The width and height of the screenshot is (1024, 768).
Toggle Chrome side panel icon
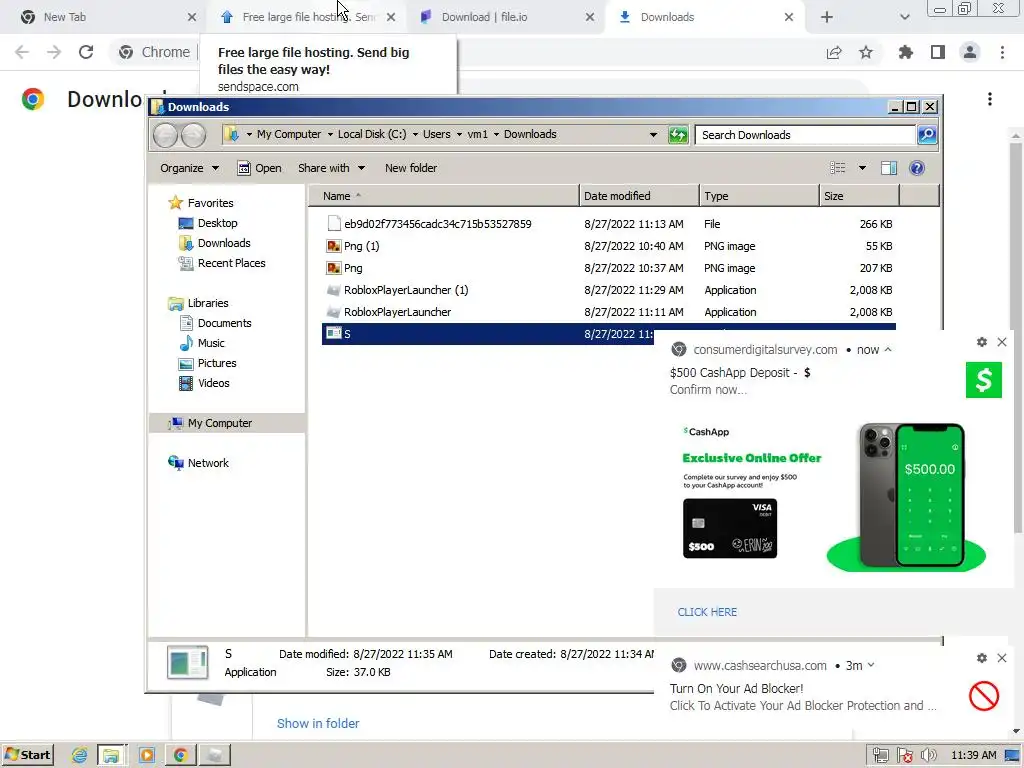[x=938, y=52]
